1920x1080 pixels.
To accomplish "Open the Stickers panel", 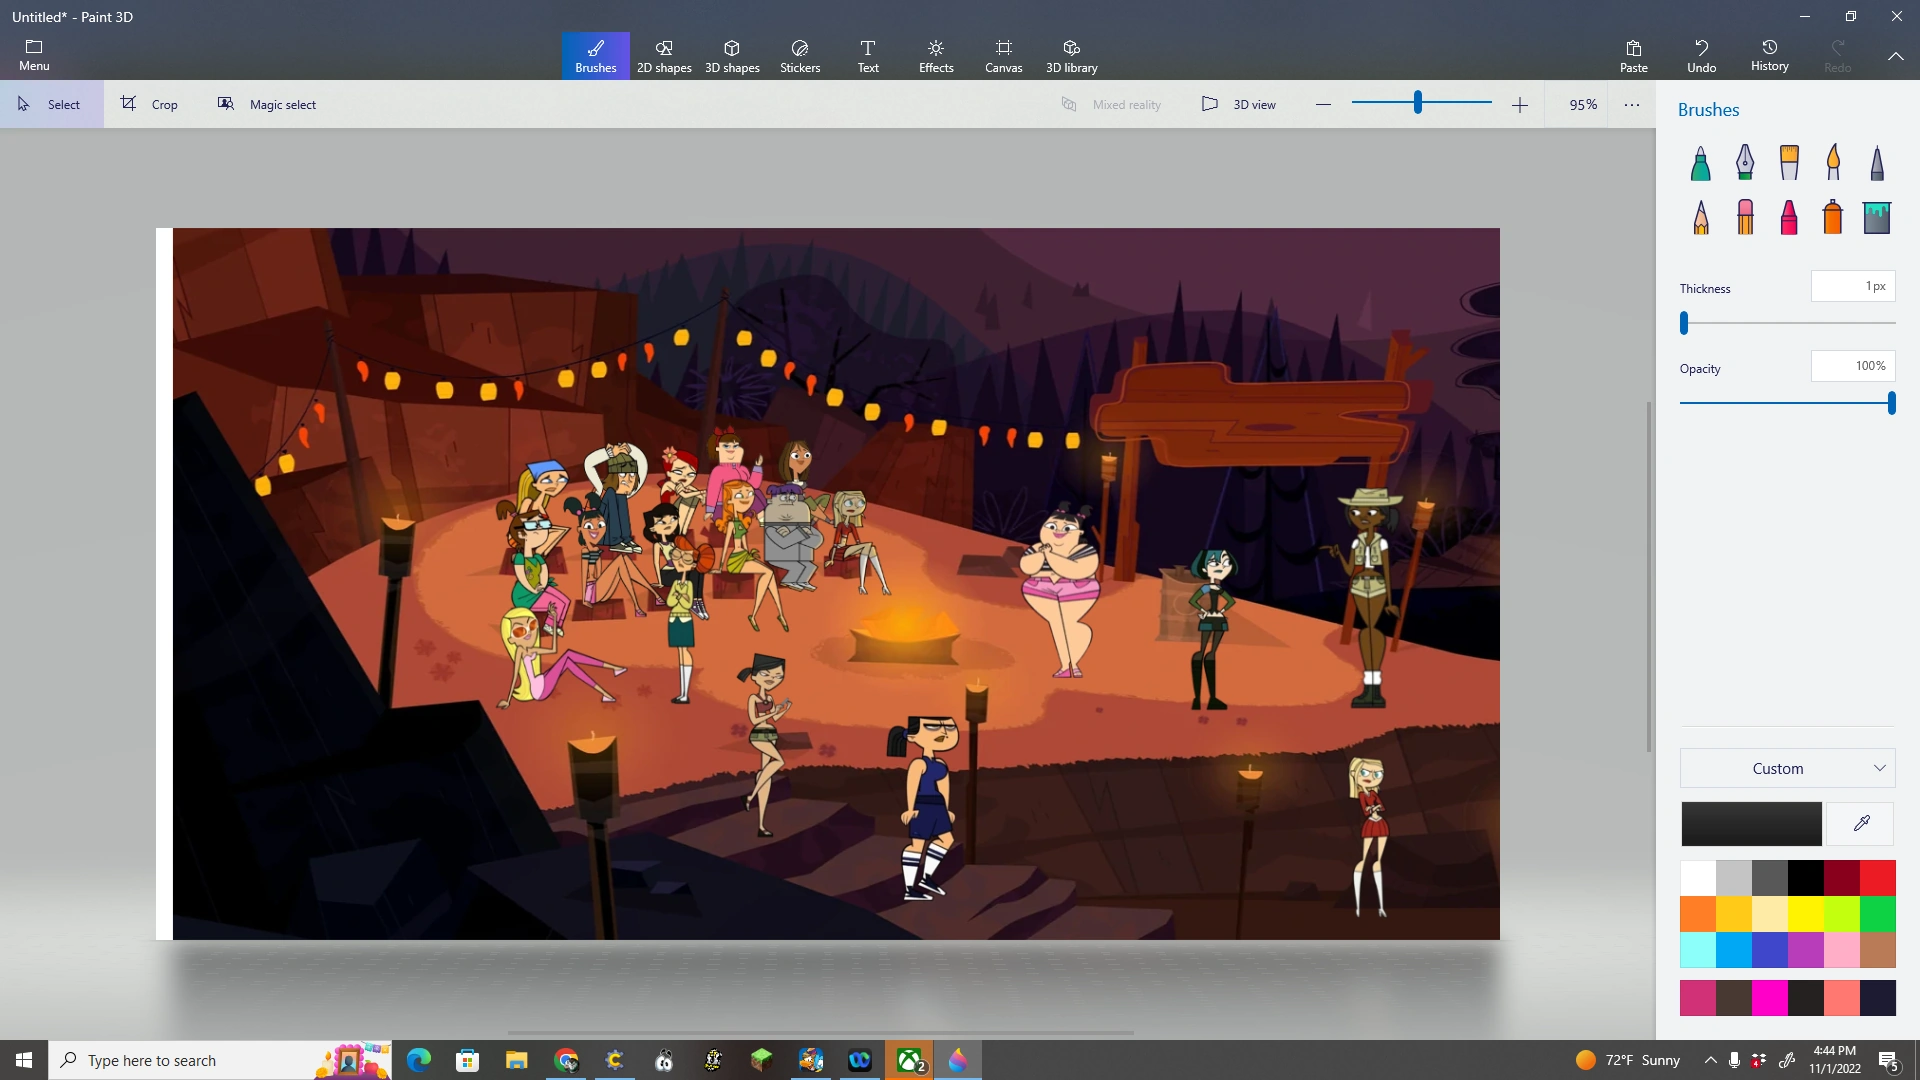I will tap(799, 55).
